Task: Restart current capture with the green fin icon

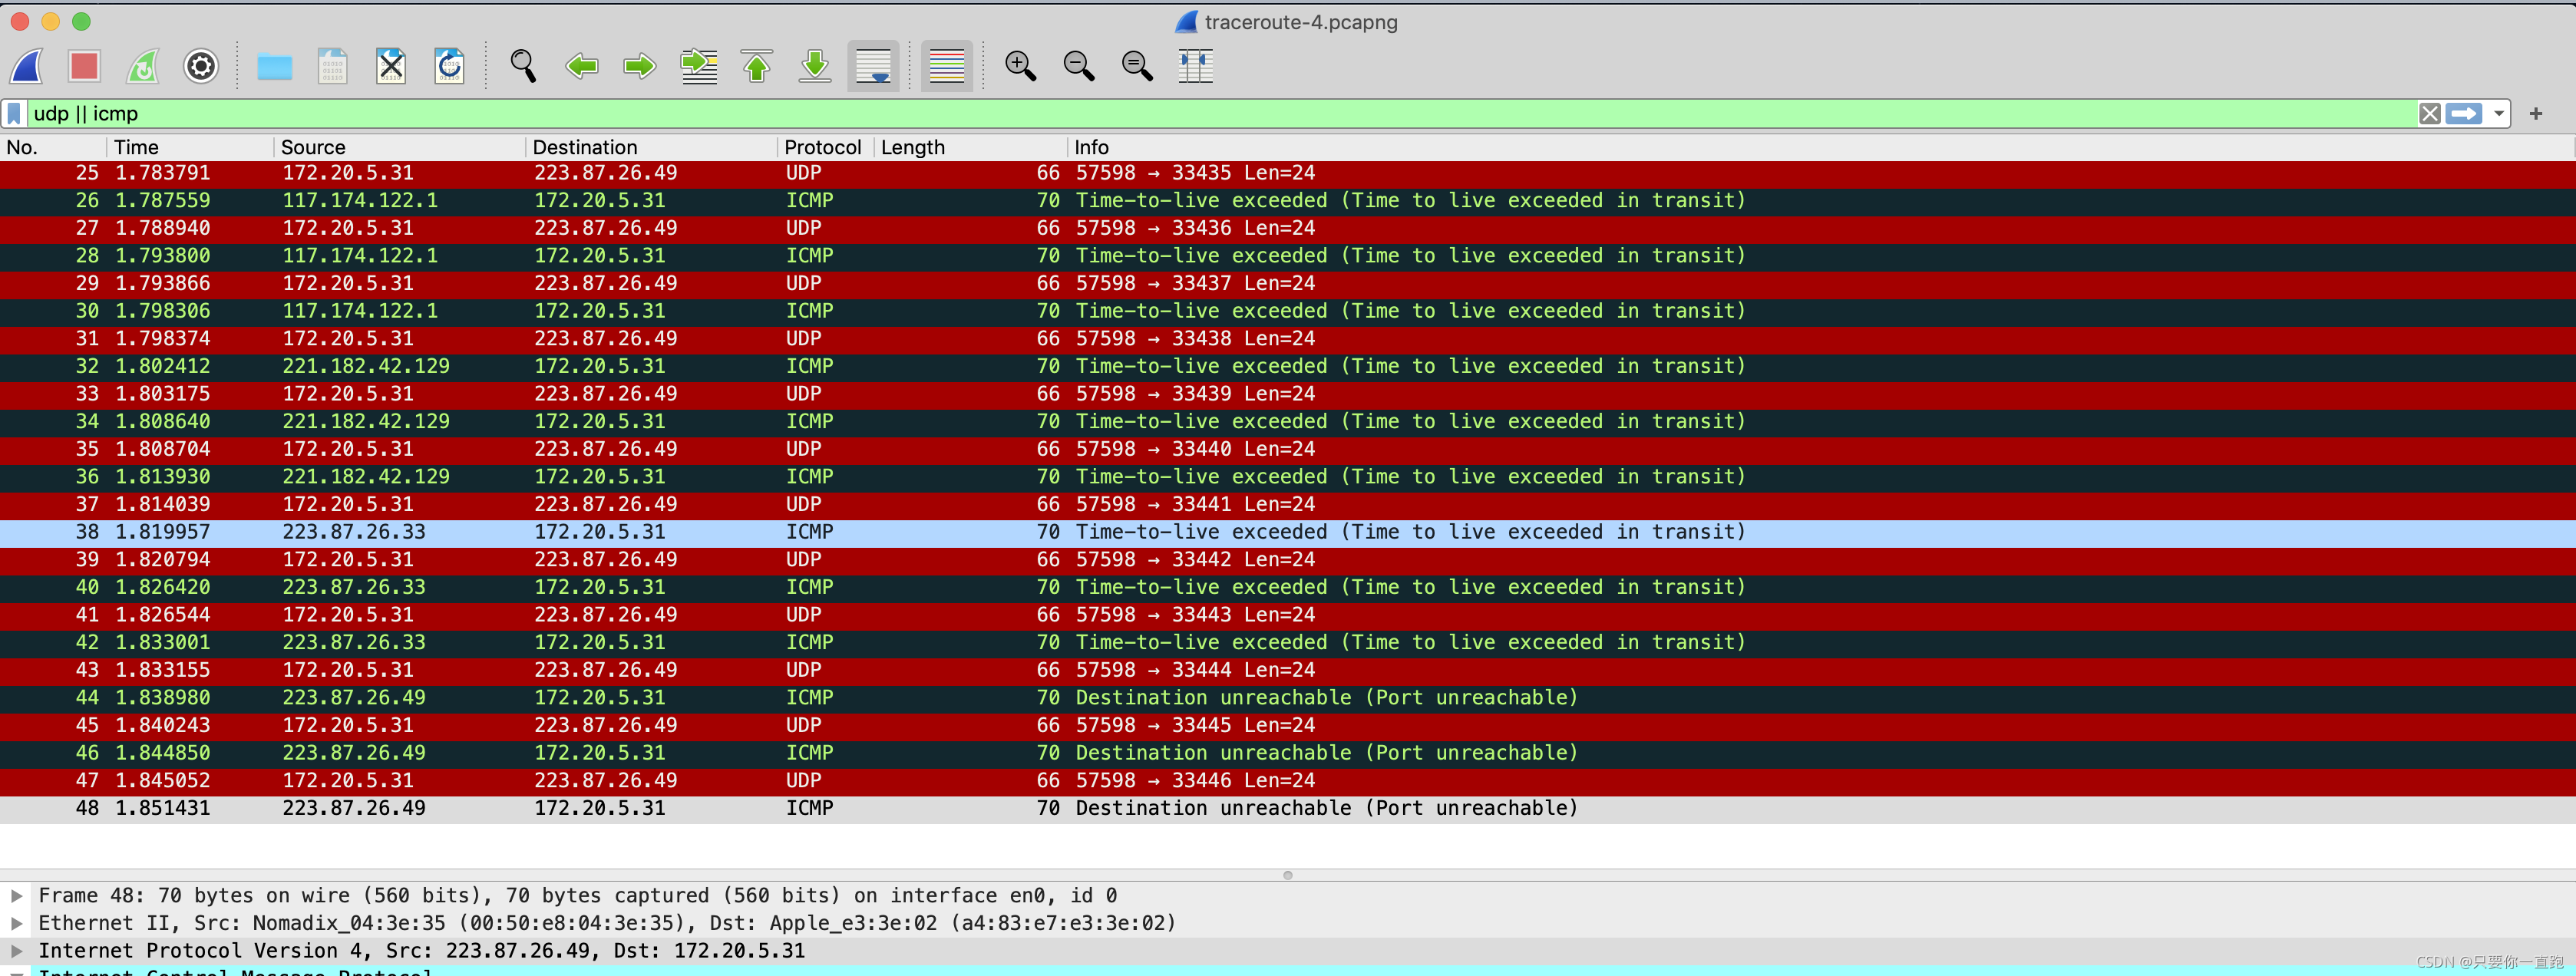Action: 143,67
